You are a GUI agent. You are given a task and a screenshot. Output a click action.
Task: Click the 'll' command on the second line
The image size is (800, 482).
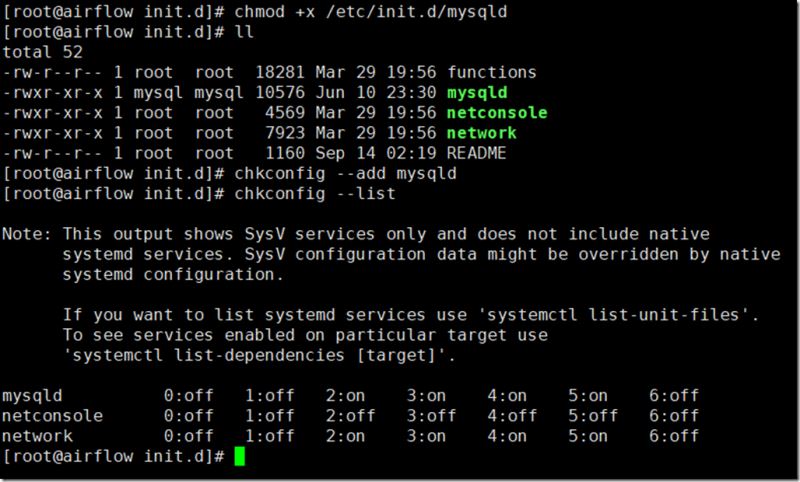(x=241, y=32)
